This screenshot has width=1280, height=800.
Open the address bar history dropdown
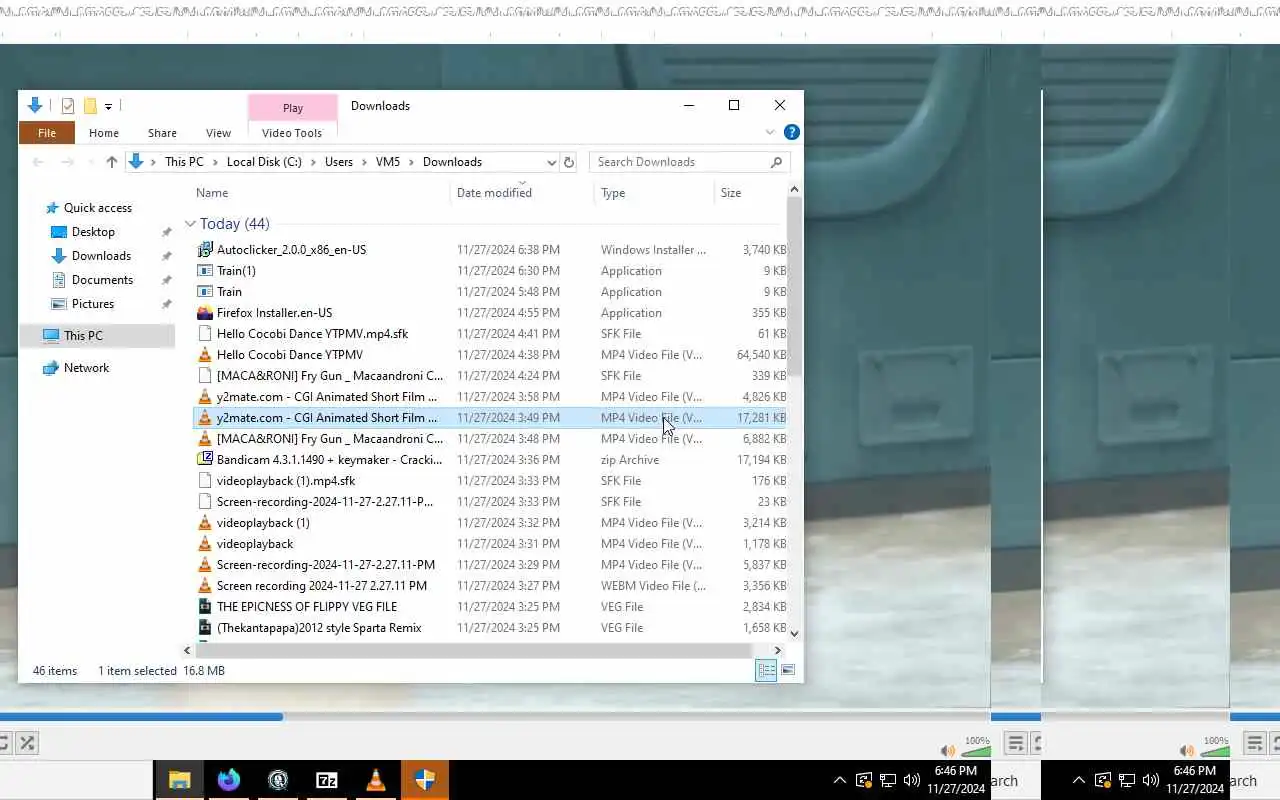click(x=551, y=162)
